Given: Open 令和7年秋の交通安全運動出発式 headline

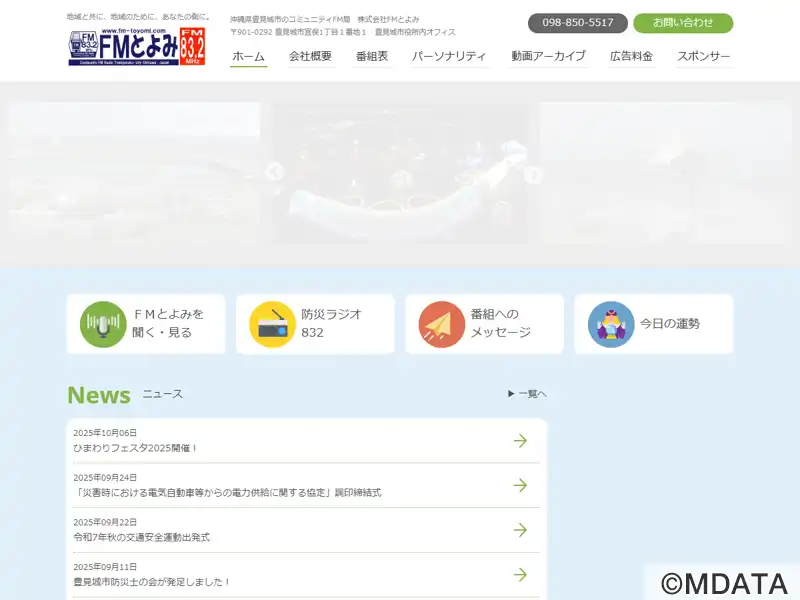Looking at the screenshot, I should pos(141,537).
